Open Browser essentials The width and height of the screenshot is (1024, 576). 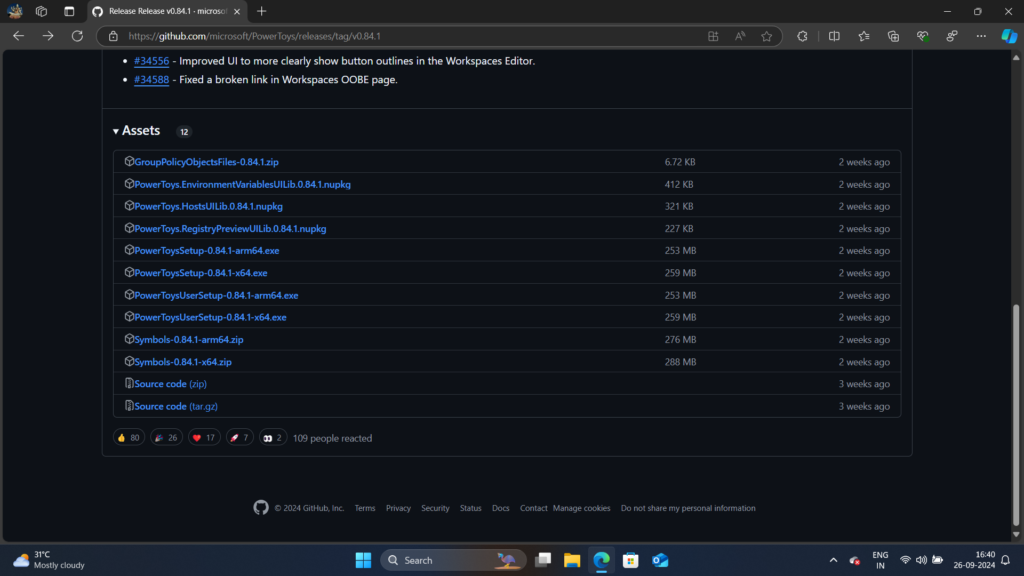pos(922,36)
